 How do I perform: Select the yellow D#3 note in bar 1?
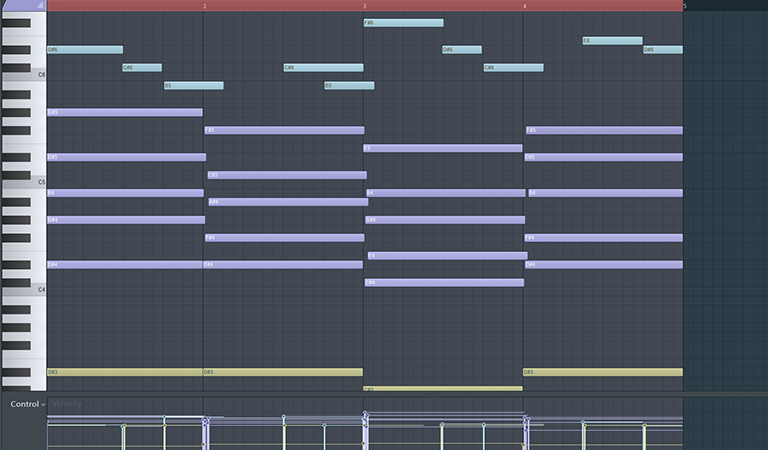(x=124, y=372)
